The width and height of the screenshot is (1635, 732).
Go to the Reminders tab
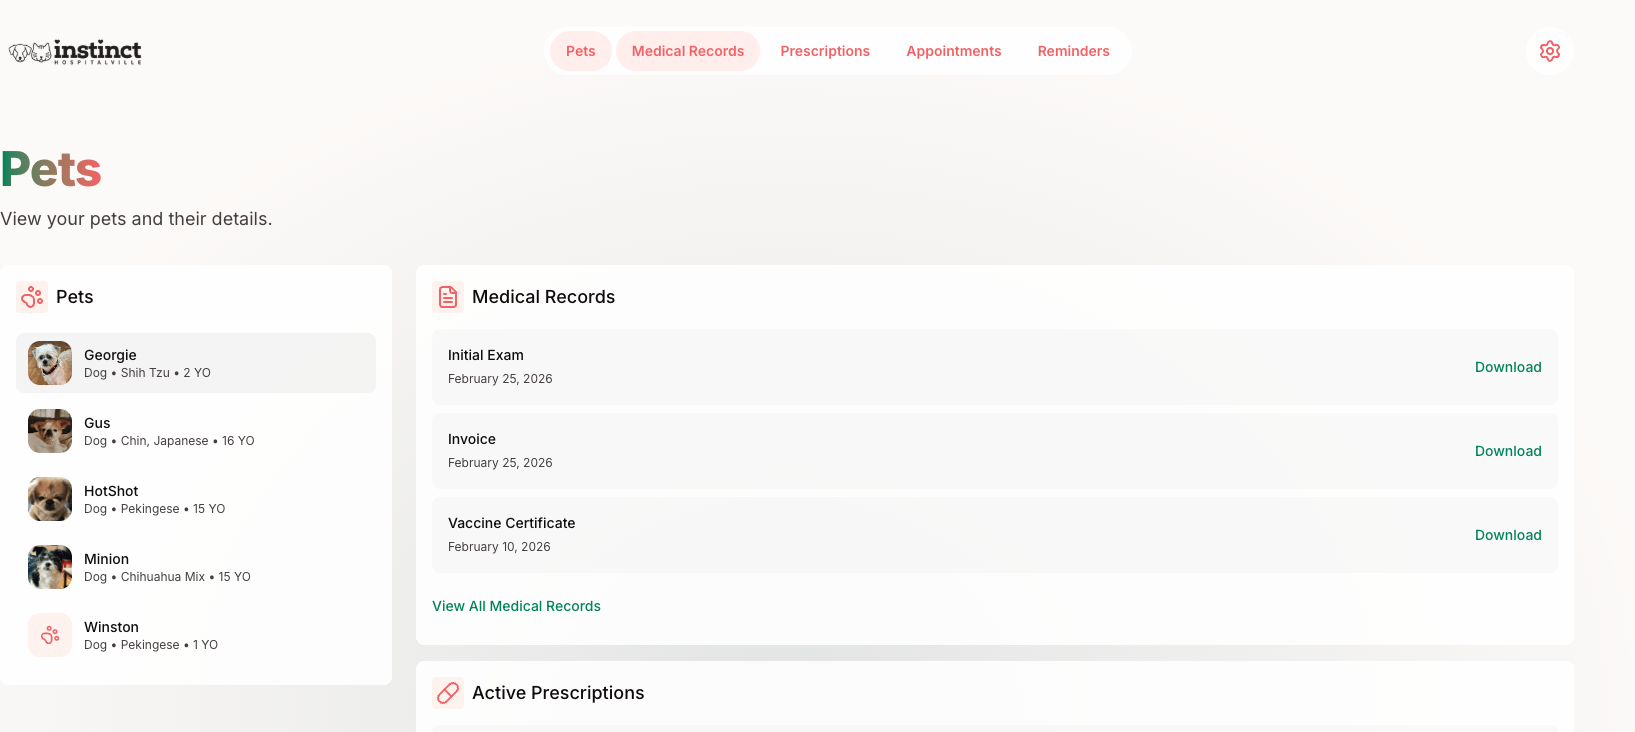pos(1073,51)
